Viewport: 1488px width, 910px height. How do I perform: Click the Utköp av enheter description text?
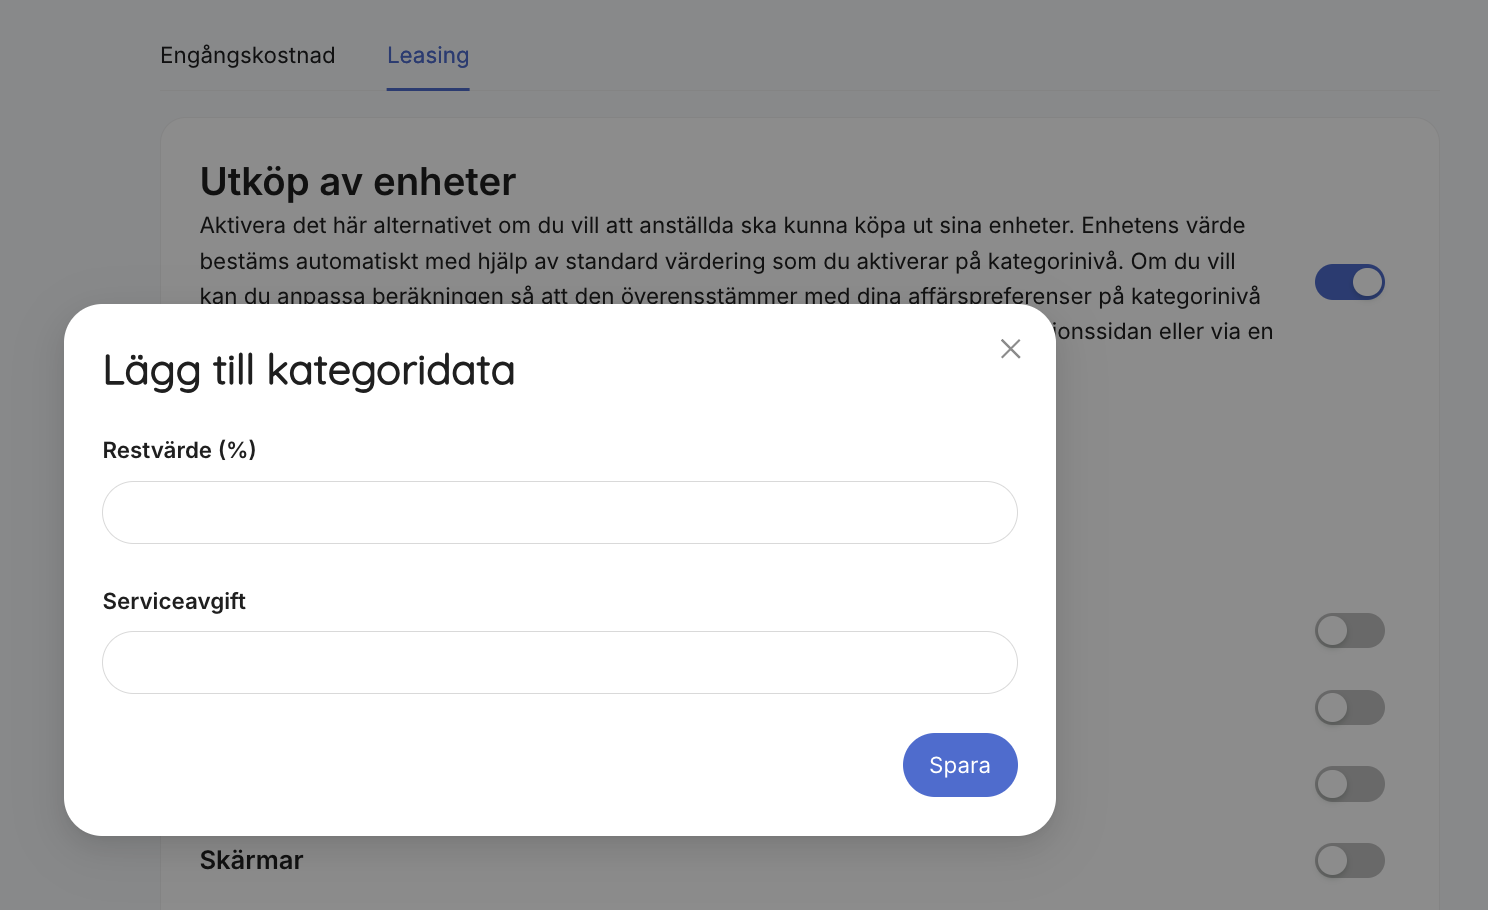click(736, 260)
